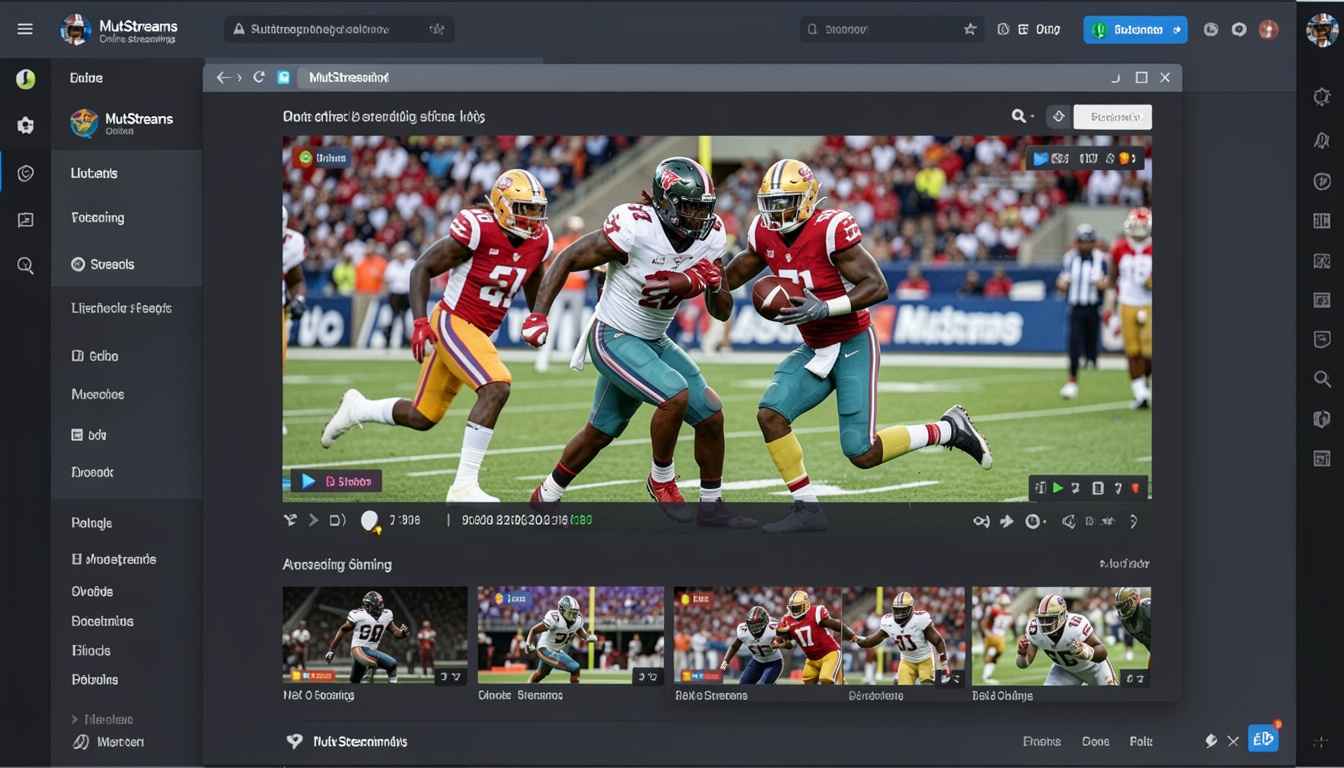Click the magnifier icon in left rail
Screen dimensions: 1344x768
pyautogui.click(x=26, y=266)
